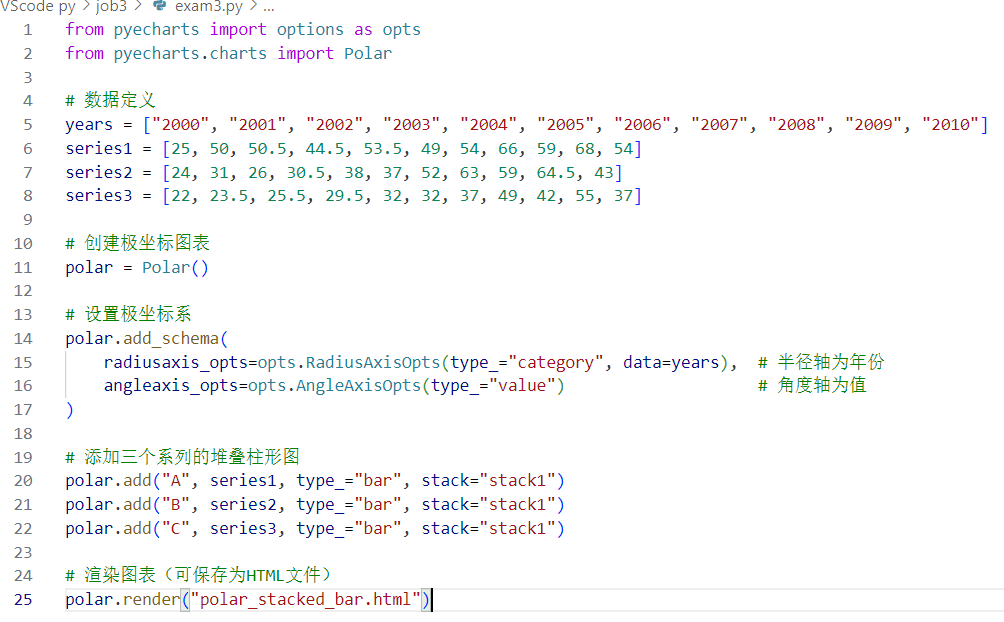Click the string "C" on line 22
The height and width of the screenshot is (622, 1004).
(x=175, y=529)
